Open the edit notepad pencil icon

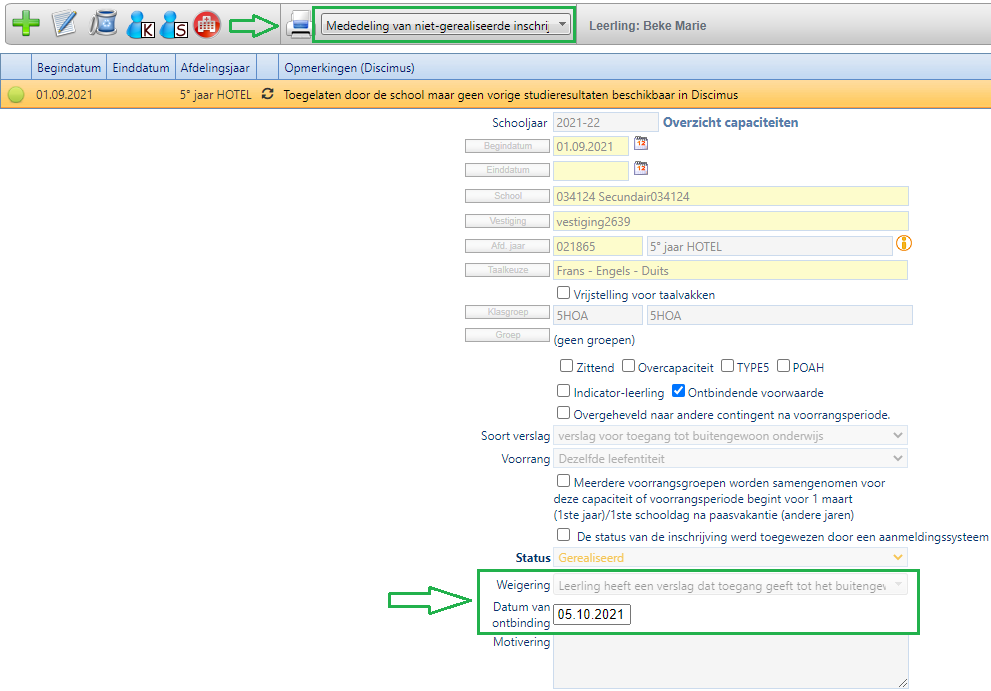click(64, 24)
